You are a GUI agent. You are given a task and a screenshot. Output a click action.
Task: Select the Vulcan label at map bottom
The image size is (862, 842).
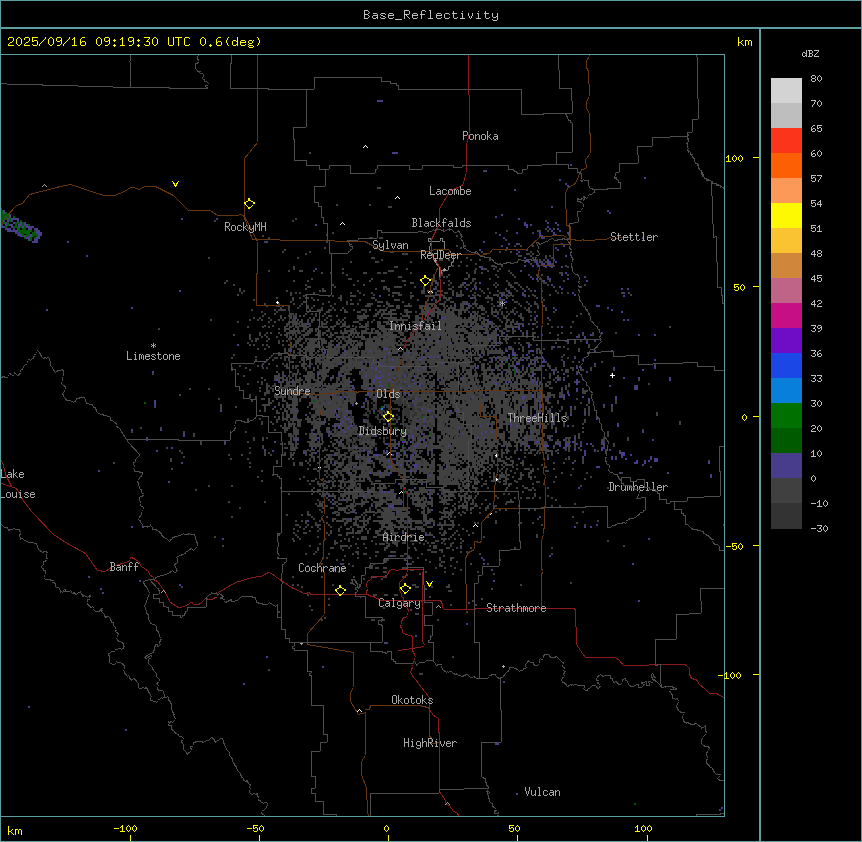pyautogui.click(x=542, y=793)
